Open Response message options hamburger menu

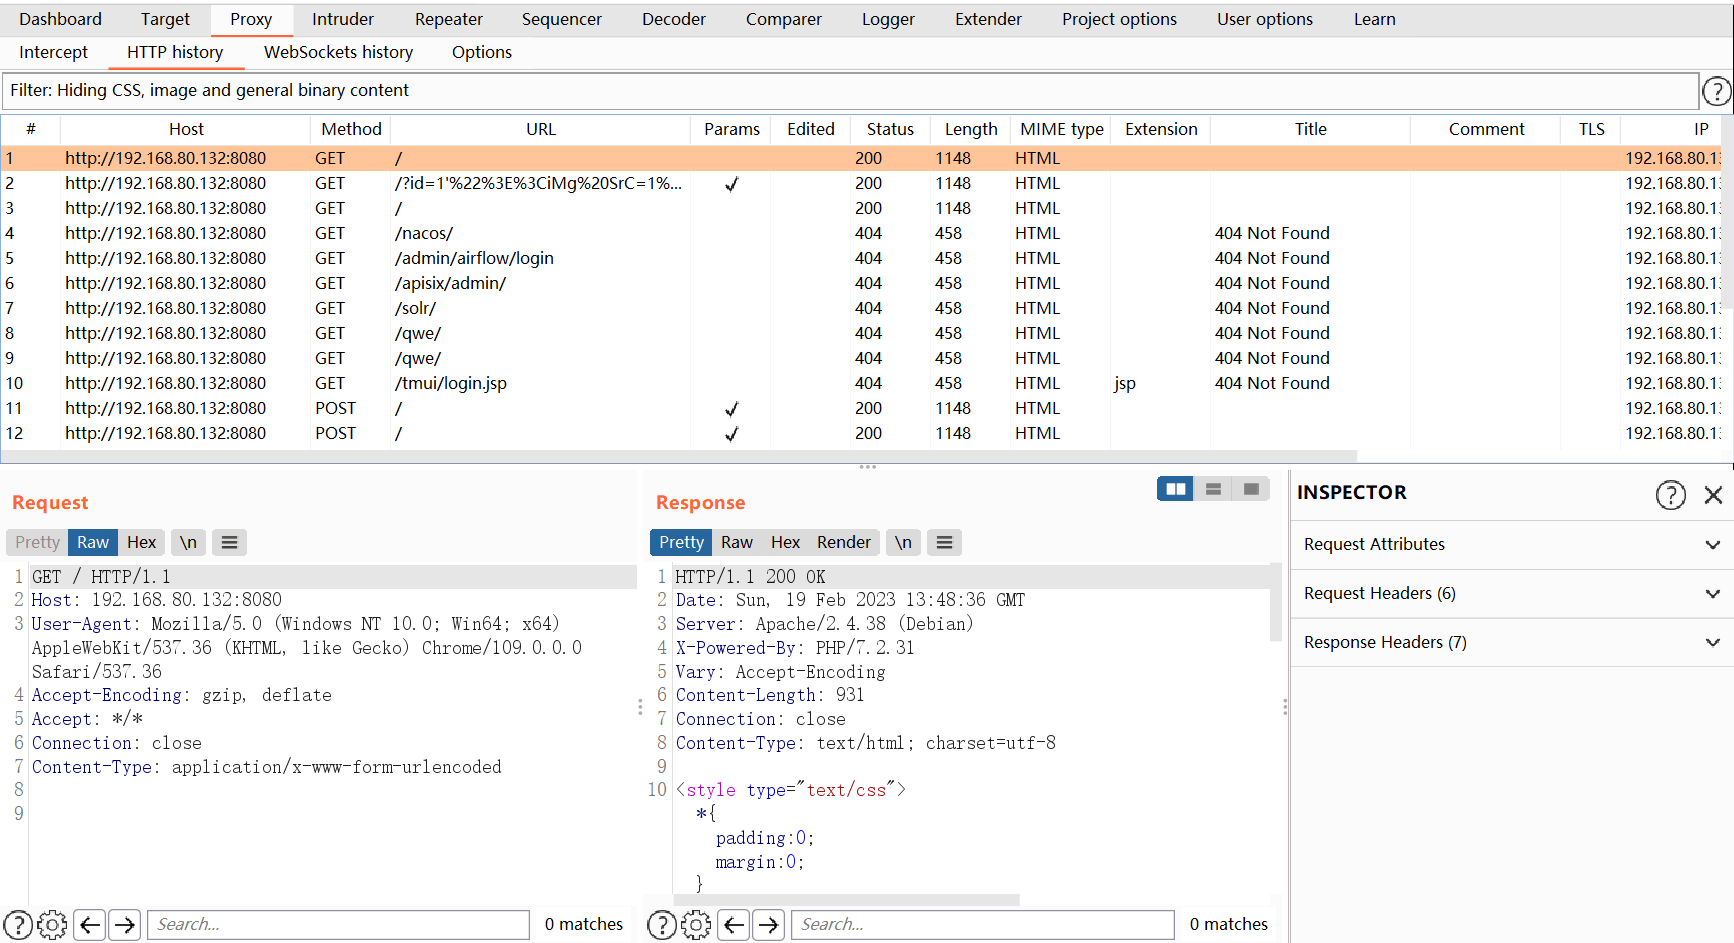tap(944, 542)
